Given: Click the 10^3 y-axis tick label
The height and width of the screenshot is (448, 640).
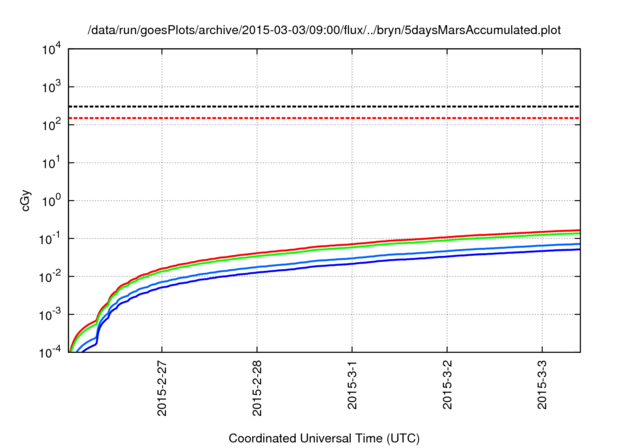Looking at the screenshot, I should point(52,86).
